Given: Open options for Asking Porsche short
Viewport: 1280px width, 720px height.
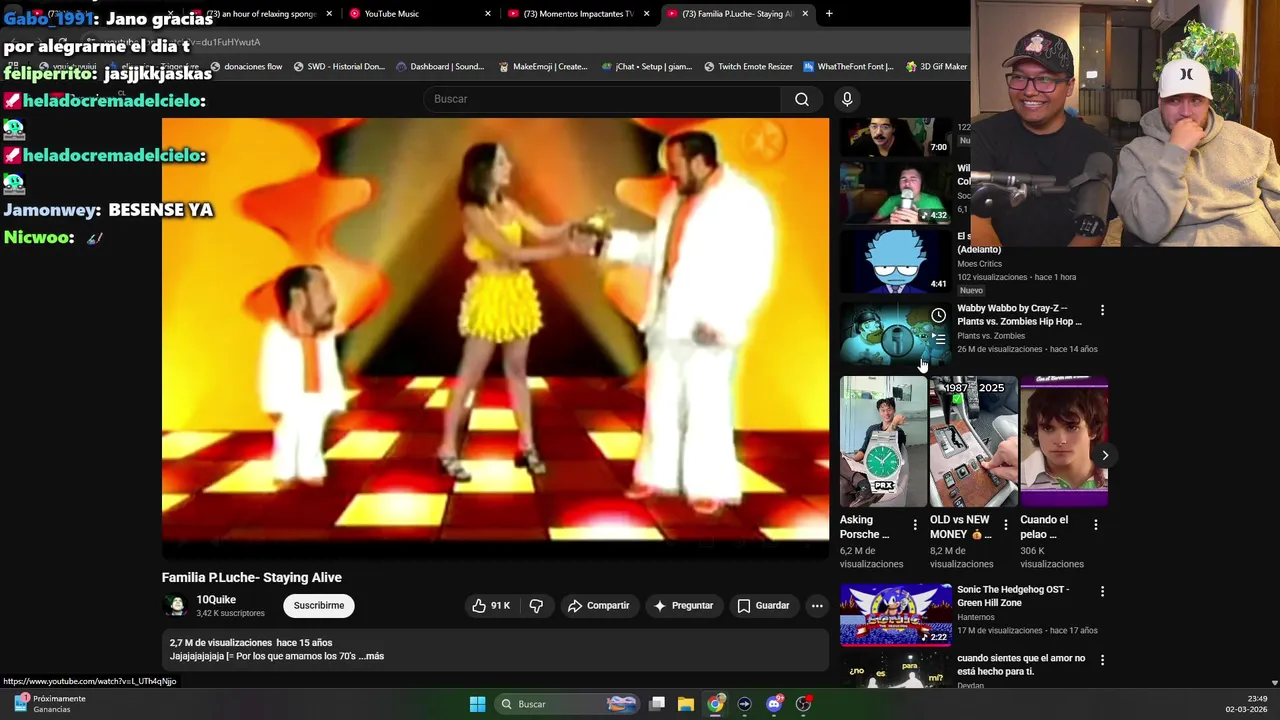Looking at the screenshot, I should pos(915,525).
